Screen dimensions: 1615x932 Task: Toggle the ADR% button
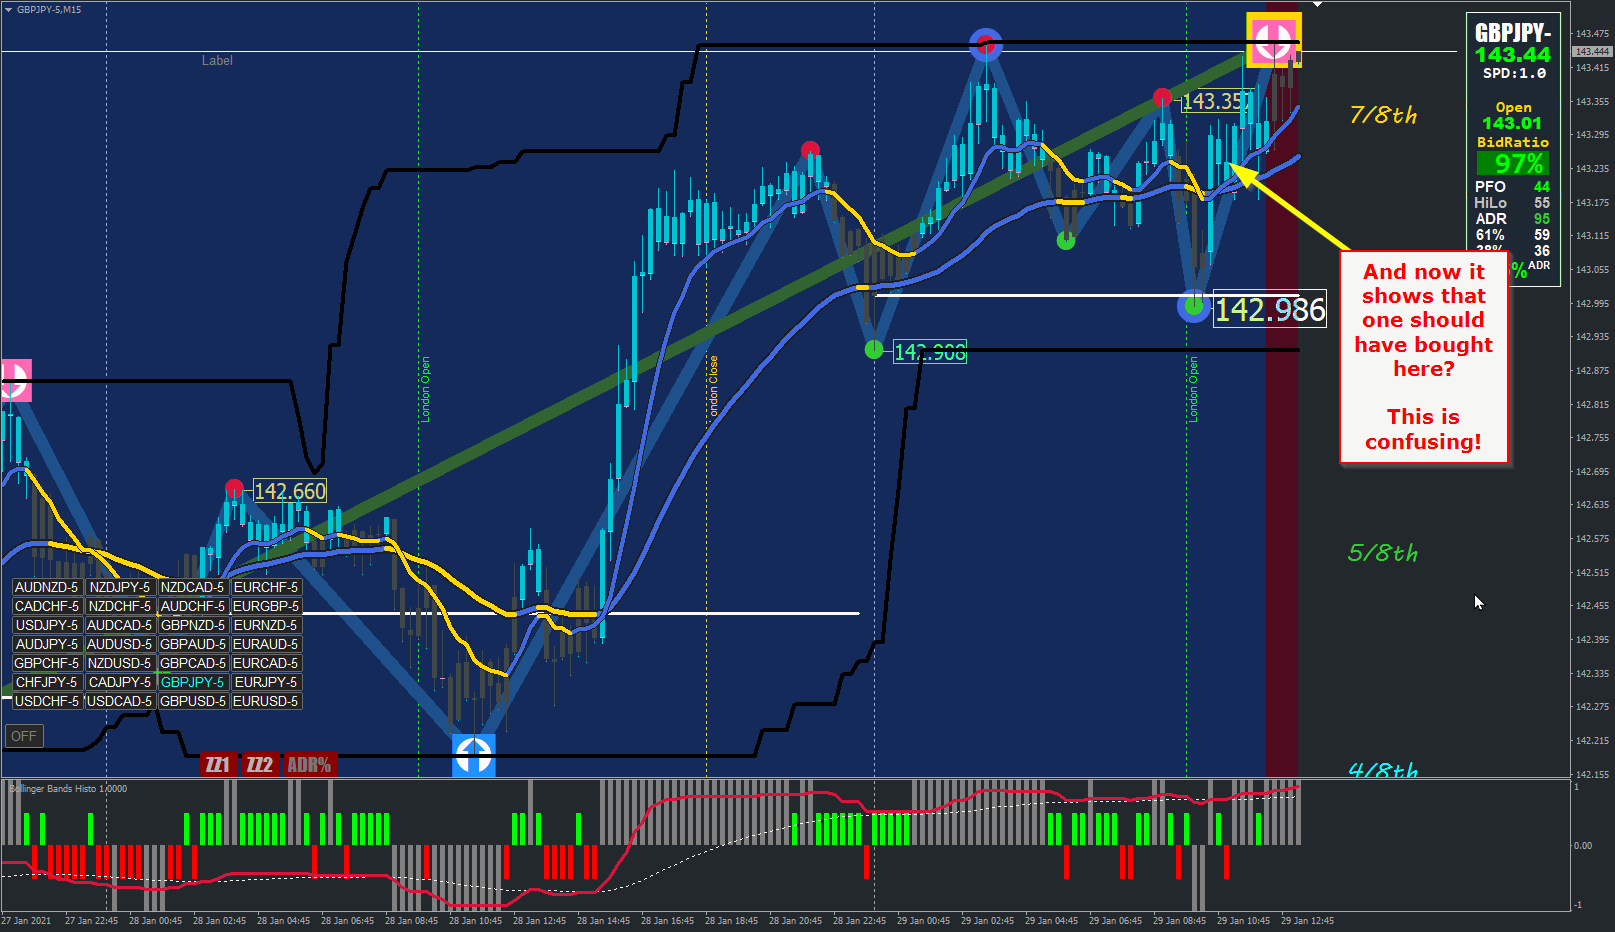coord(309,765)
